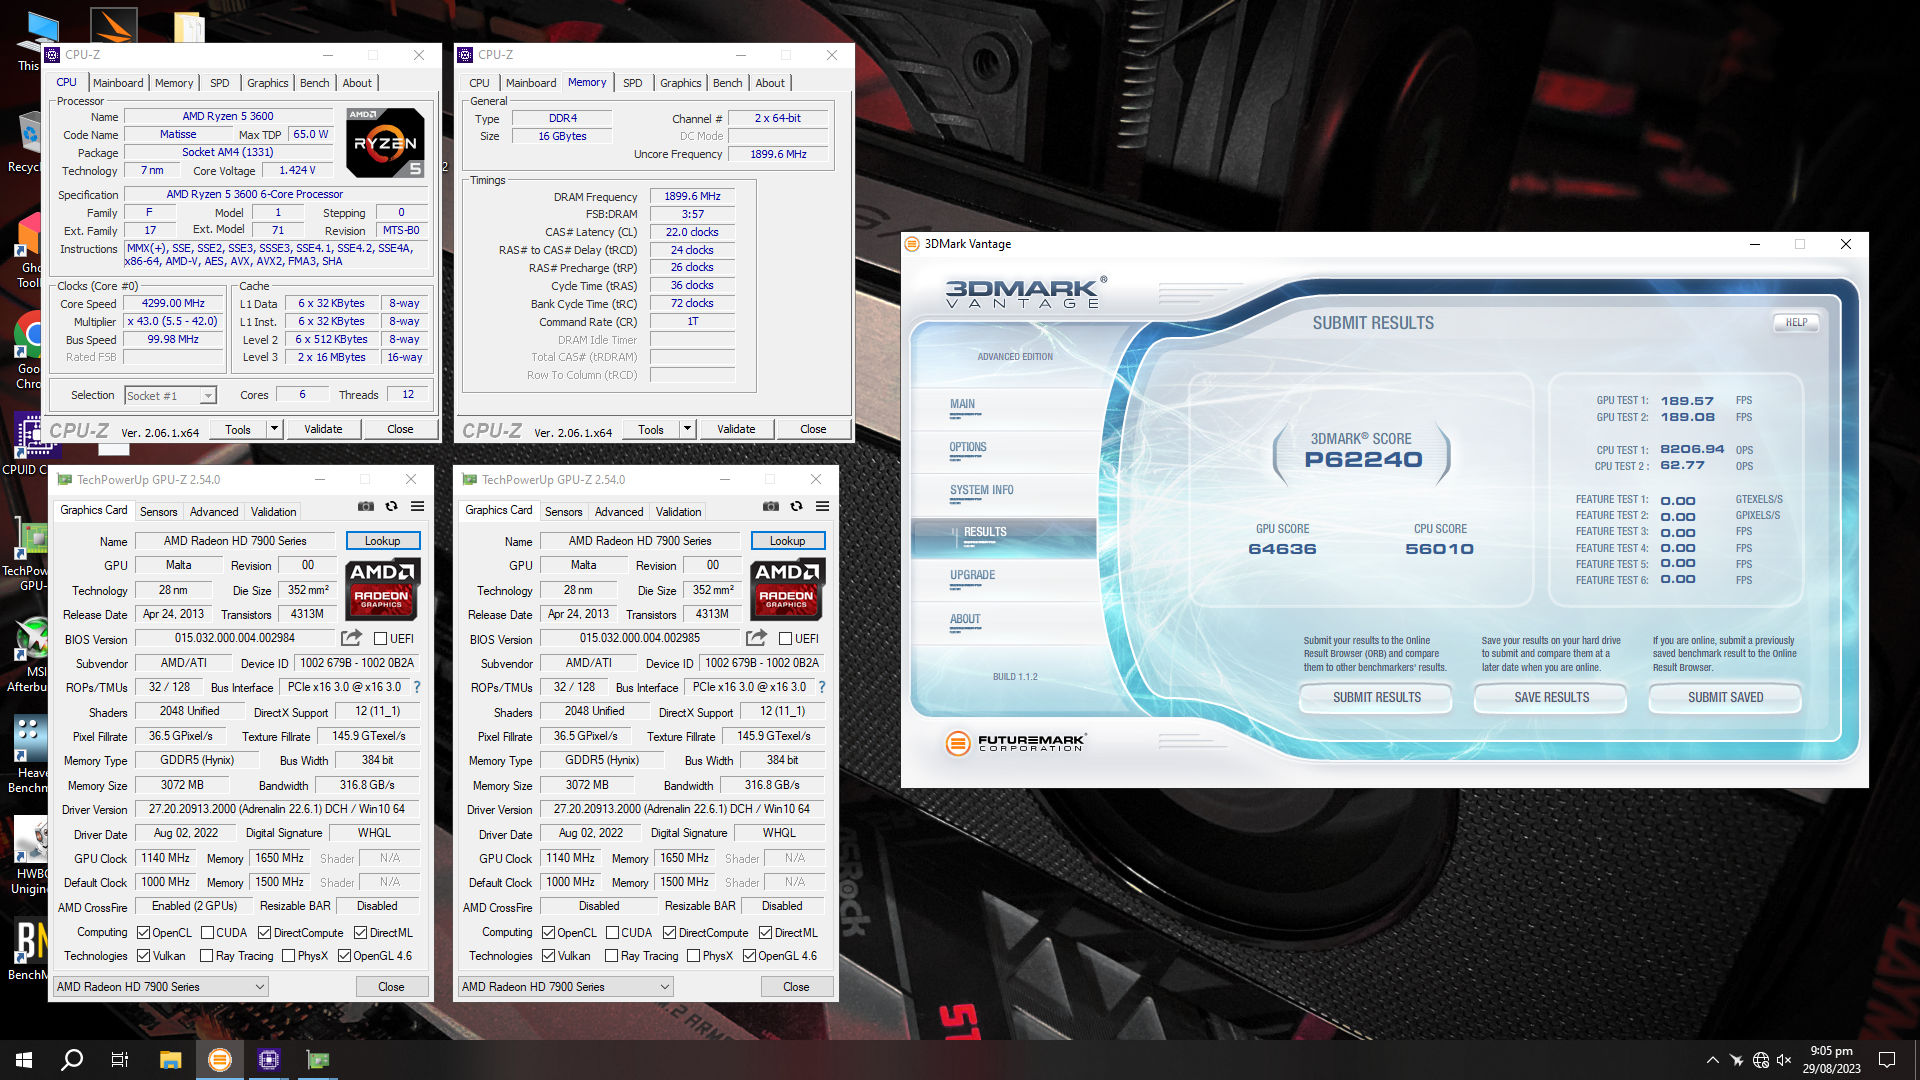The height and width of the screenshot is (1080, 1920).
Task: Open GPU selector dropdown in right GPU-Z
Action: coord(566,987)
